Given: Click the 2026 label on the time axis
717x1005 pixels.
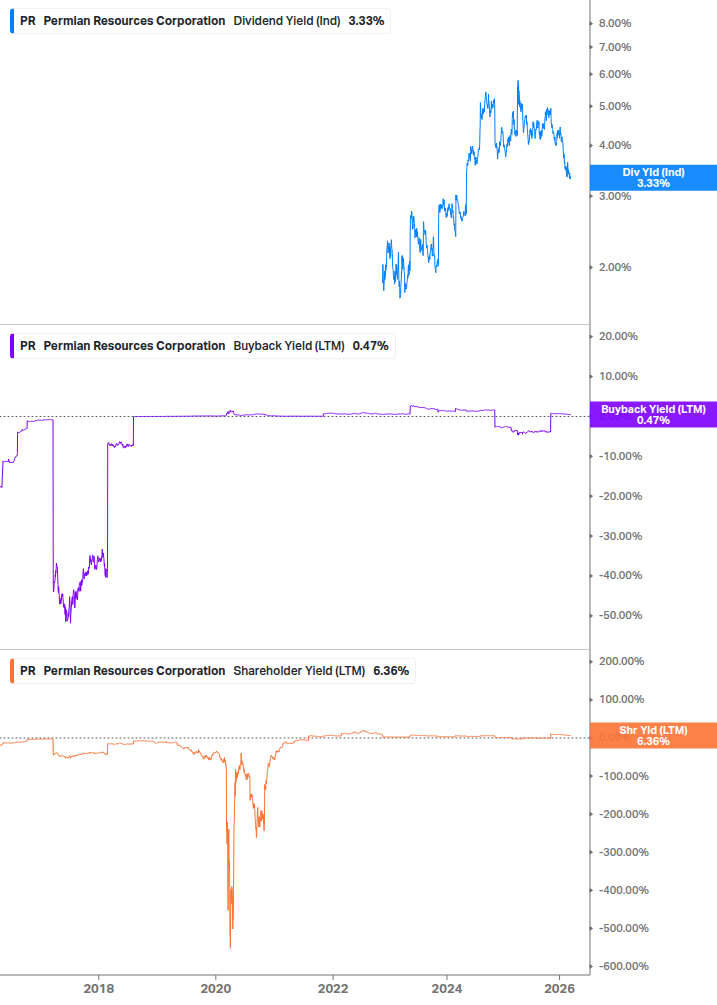Looking at the screenshot, I should (560, 989).
